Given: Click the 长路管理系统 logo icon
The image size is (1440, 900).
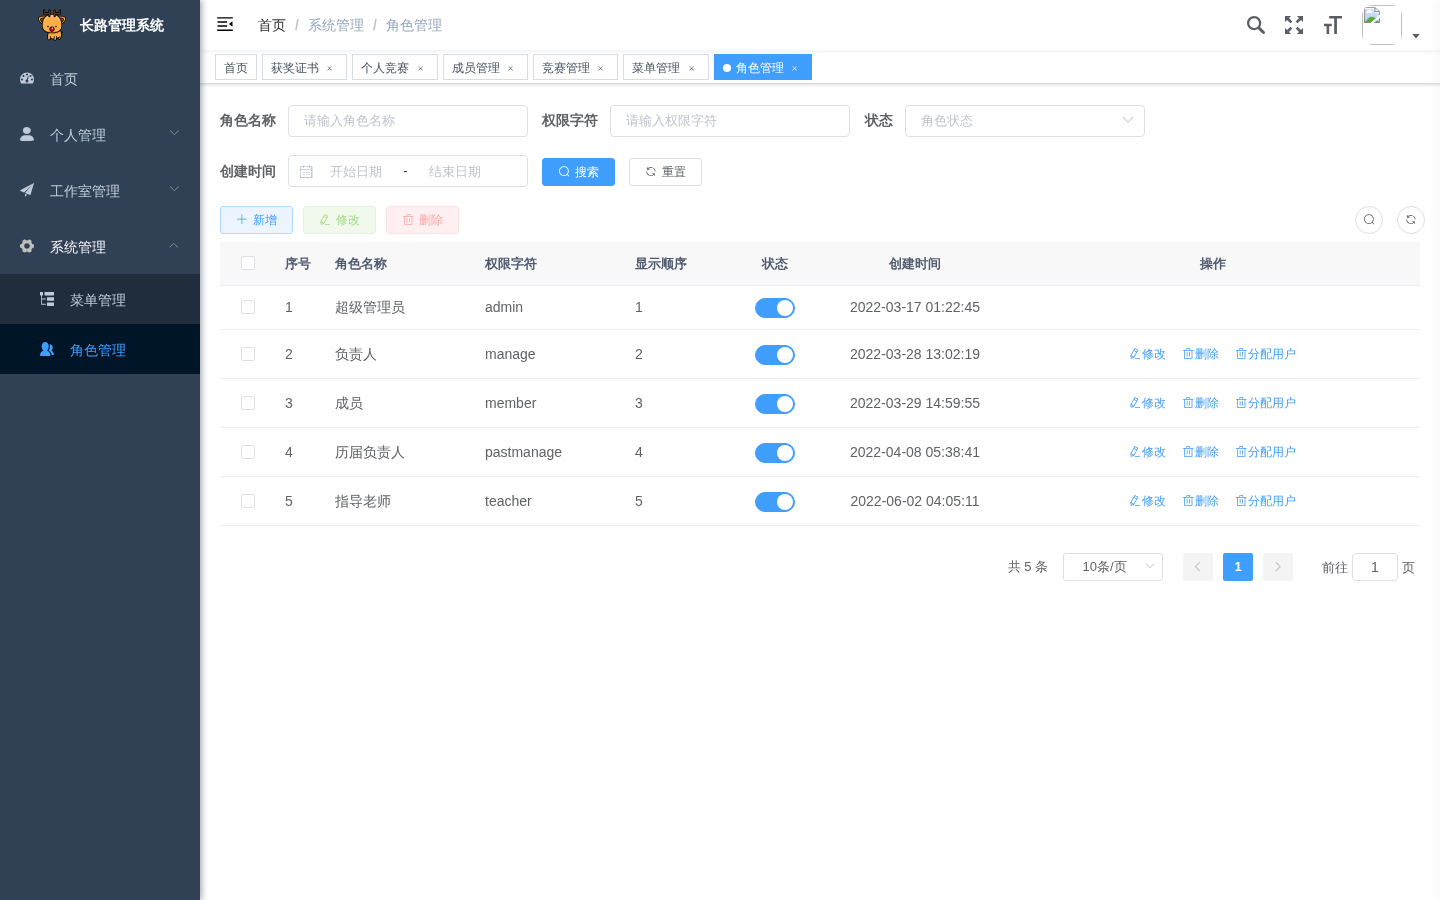Looking at the screenshot, I should (x=52, y=25).
